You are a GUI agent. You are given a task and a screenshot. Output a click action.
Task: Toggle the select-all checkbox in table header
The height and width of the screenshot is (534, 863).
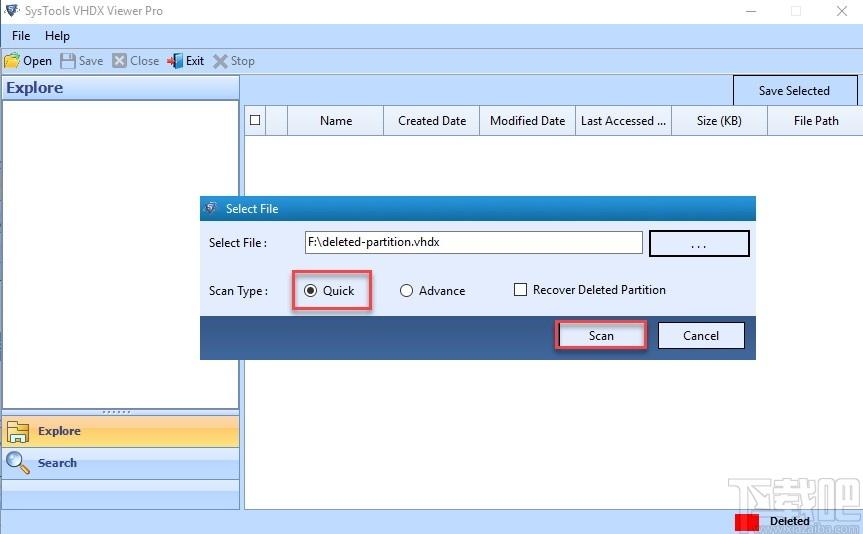click(x=255, y=120)
